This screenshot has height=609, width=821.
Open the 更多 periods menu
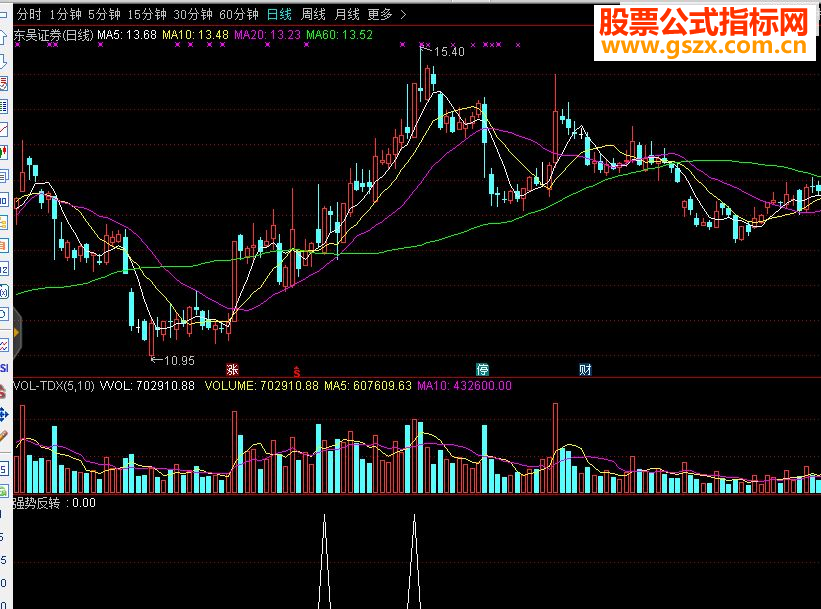[x=380, y=15]
